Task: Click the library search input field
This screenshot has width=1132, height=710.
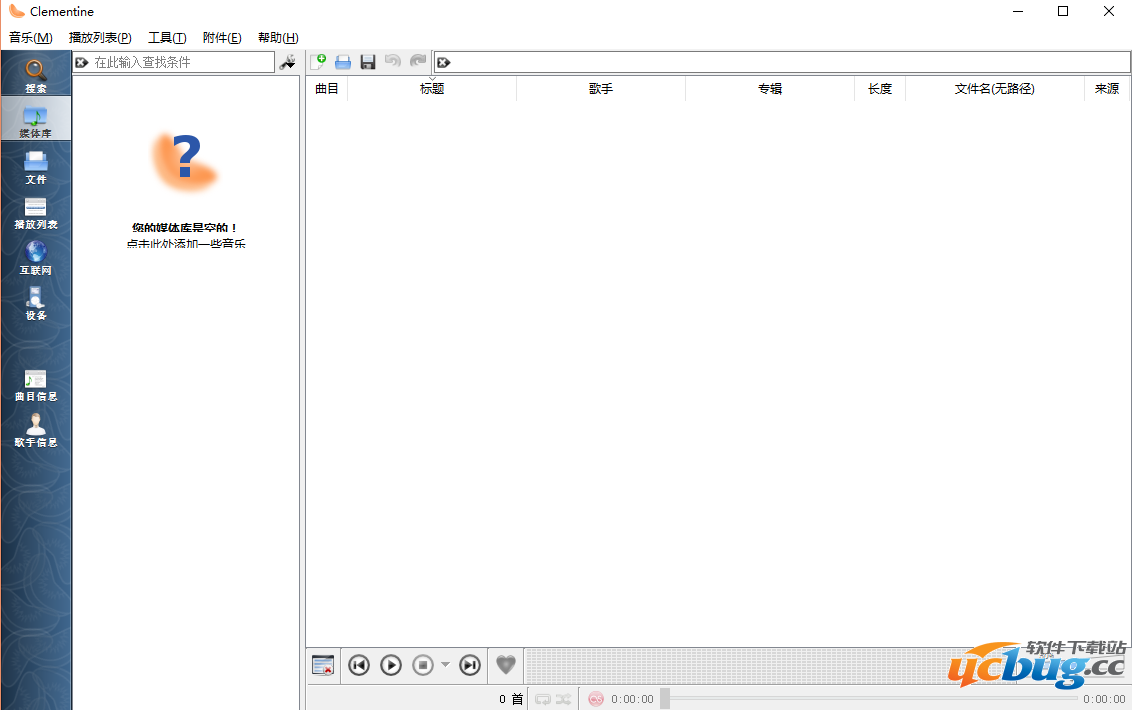Action: pyautogui.click(x=180, y=62)
